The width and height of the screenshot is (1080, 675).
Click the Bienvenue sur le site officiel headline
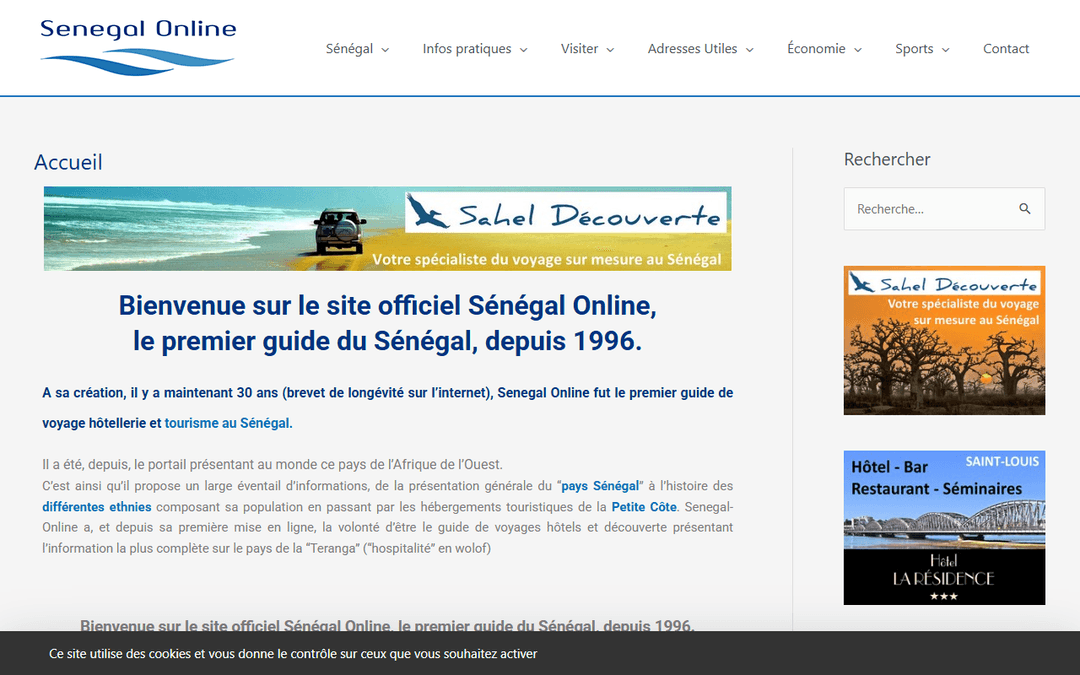tap(388, 323)
